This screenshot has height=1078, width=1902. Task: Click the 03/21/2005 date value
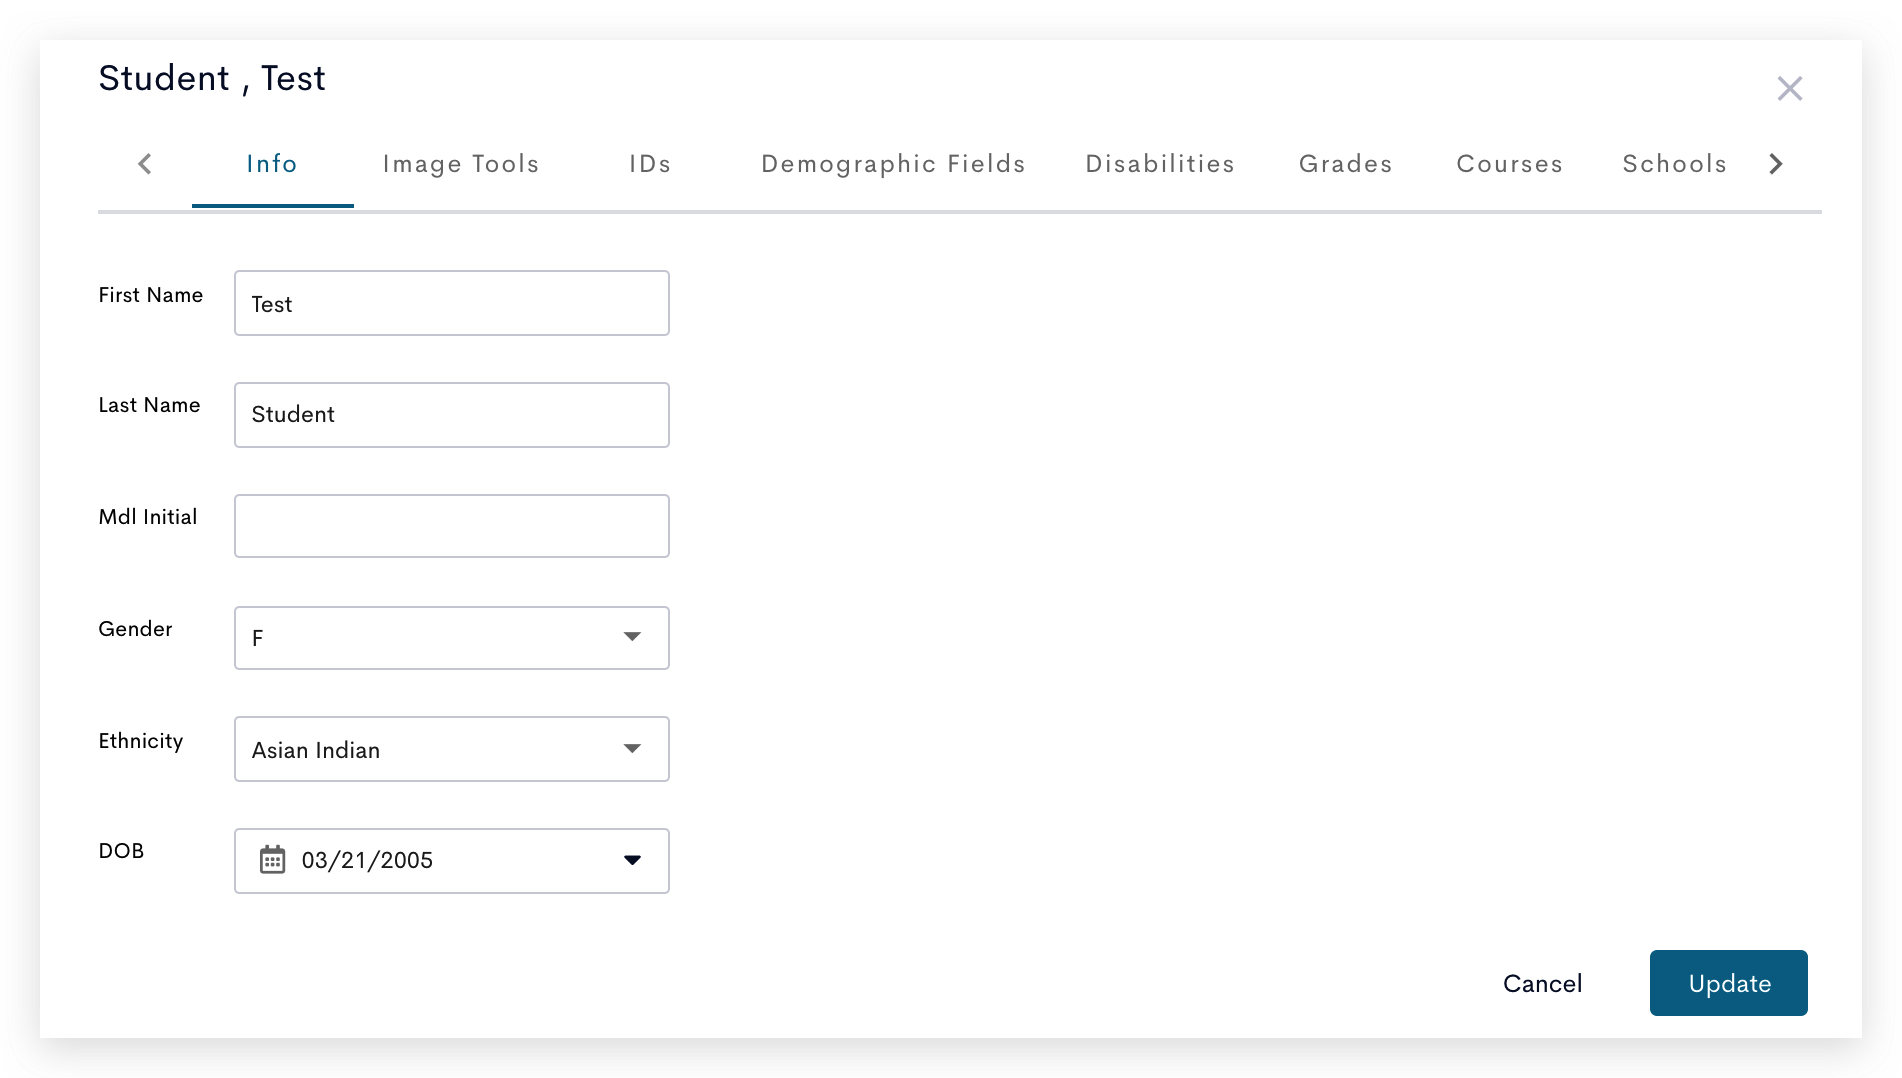367,860
